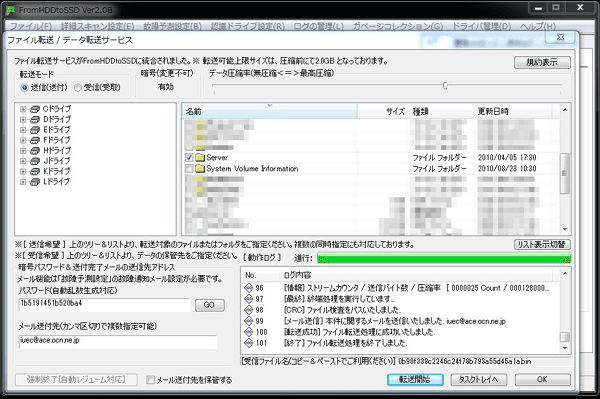Click the System Volume Information folder icon

(200, 169)
